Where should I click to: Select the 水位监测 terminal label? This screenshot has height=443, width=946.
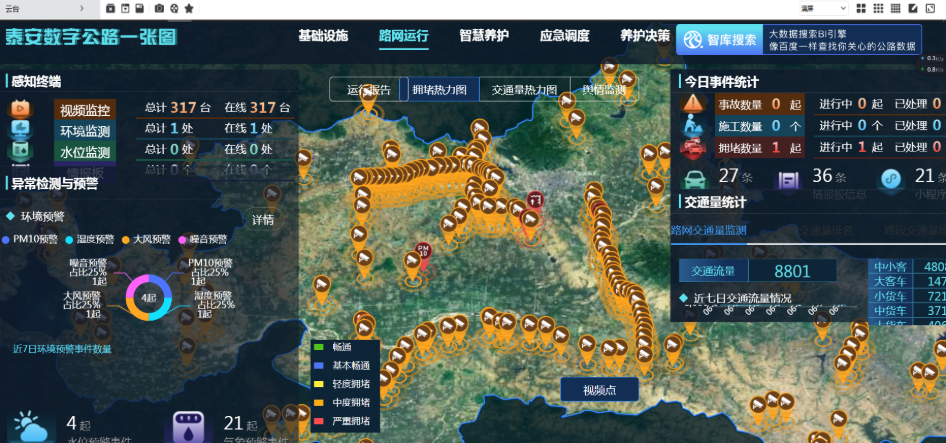85,151
